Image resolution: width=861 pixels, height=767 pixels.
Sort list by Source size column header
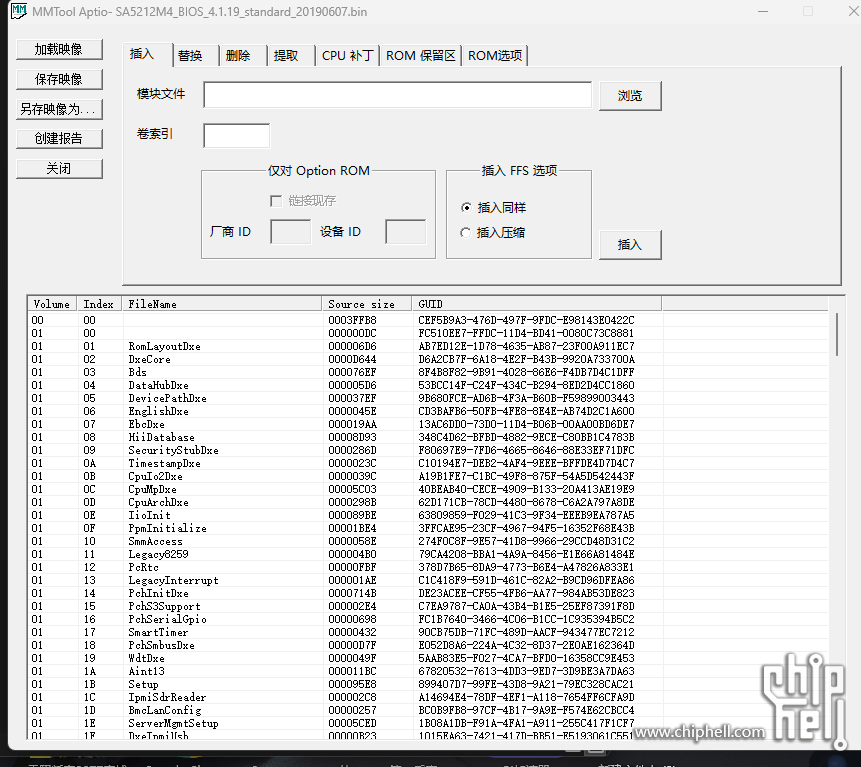click(x=366, y=304)
